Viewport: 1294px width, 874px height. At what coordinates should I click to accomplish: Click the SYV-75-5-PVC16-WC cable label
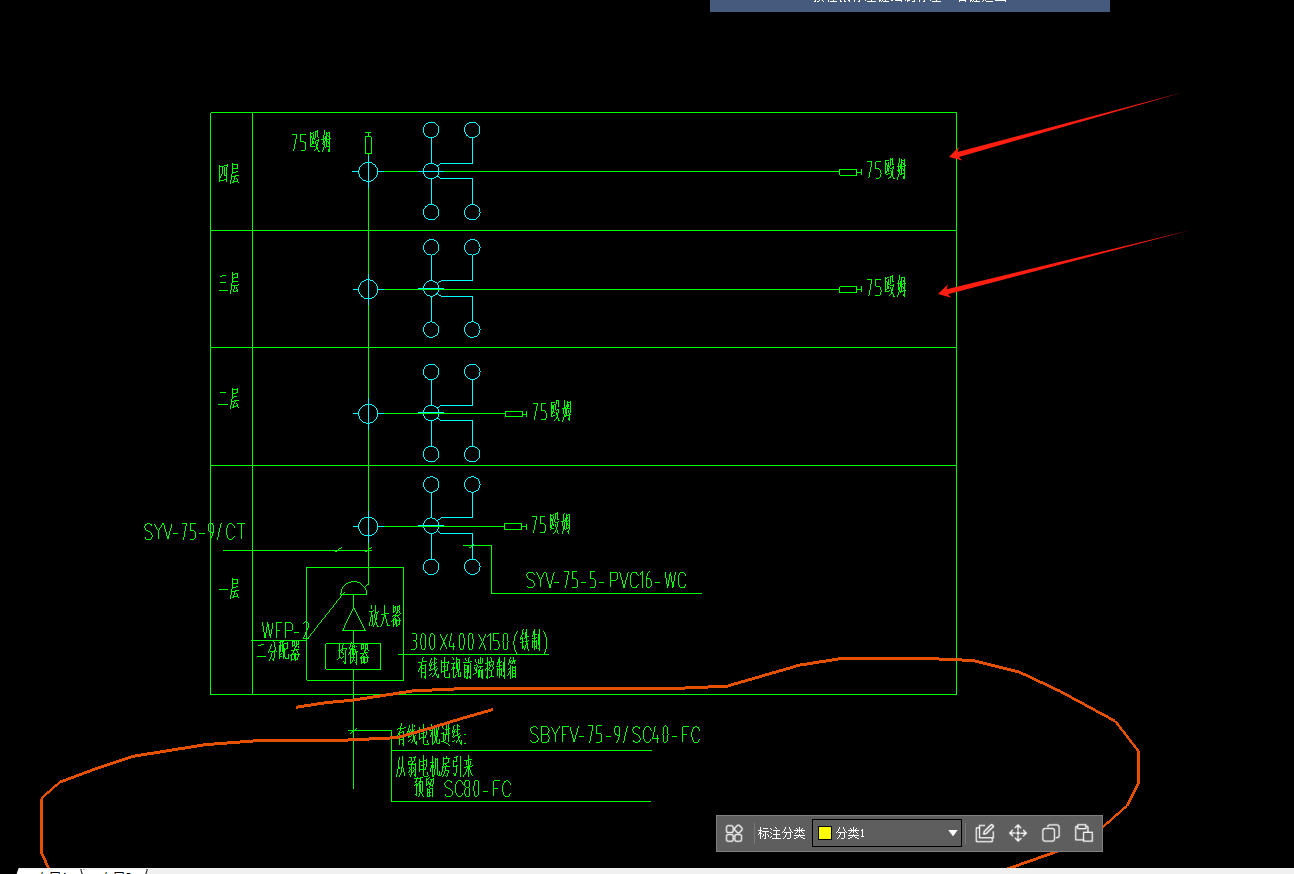tap(606, 580)
